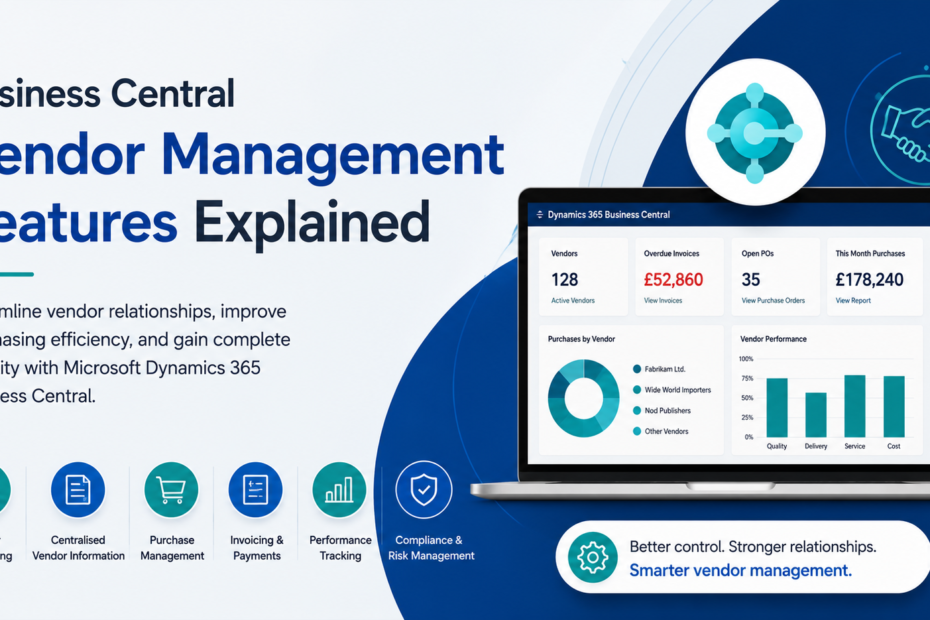The height and width of the screenshot is (620, 930).
Task: Click the Microsoft Dynamics 365 description line
Action: click(130, 368)
